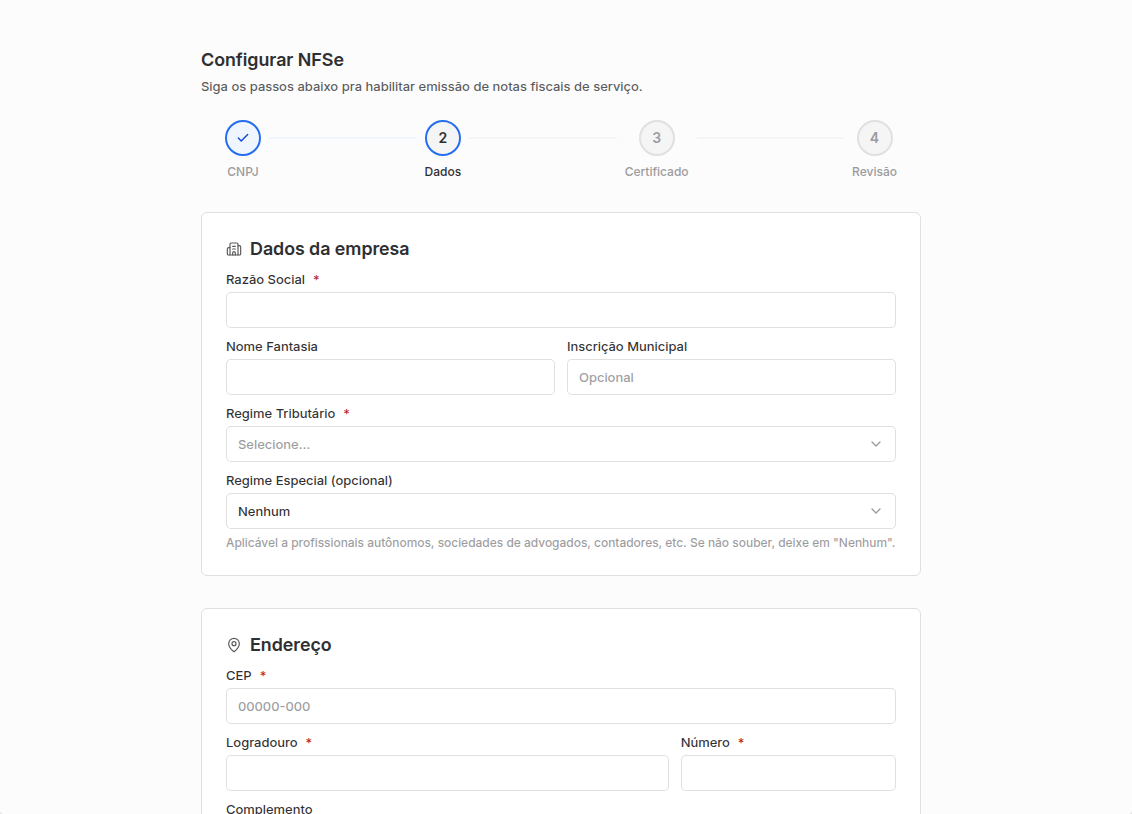Click the Inscrição Municipal label
Image resolution: width=1132 pixels, height=814 pixels.
coord(627,347)
